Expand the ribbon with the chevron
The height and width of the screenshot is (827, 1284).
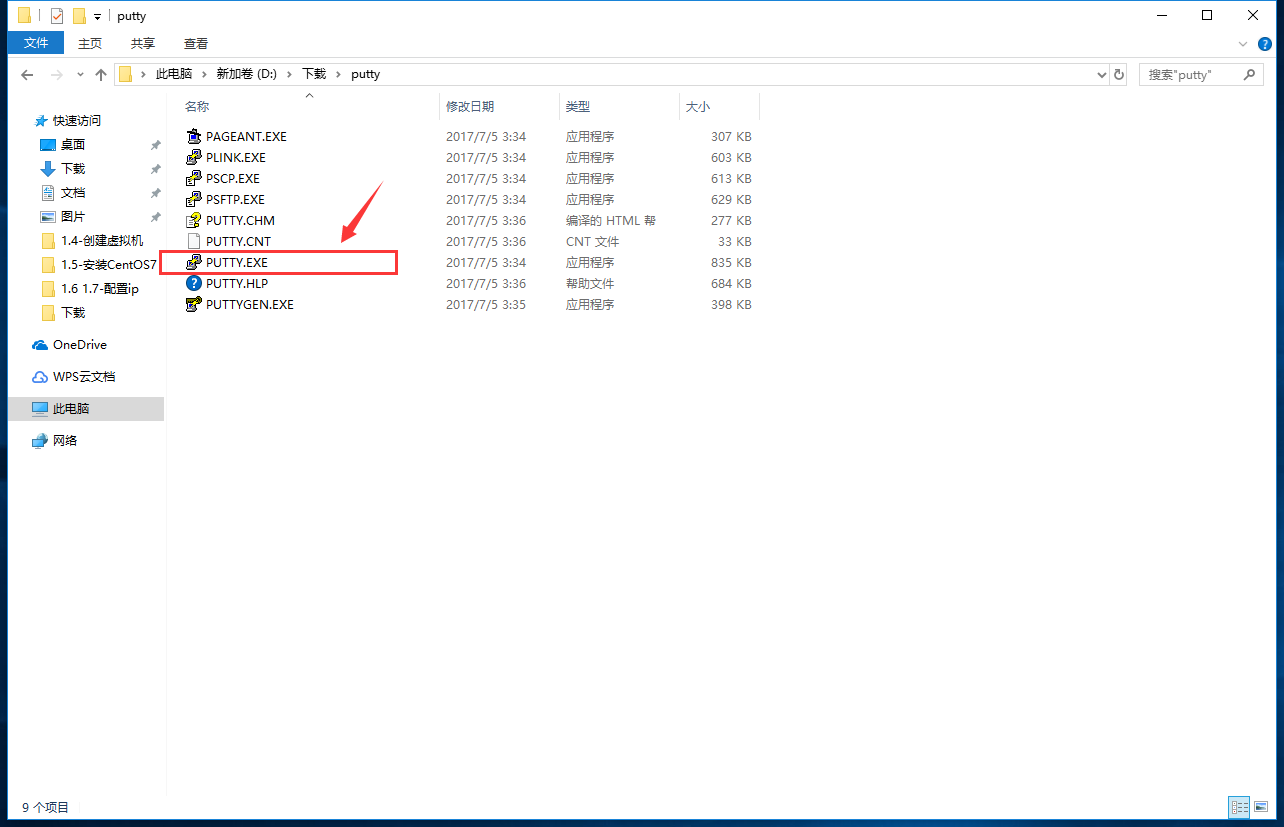coord(1243,43)
